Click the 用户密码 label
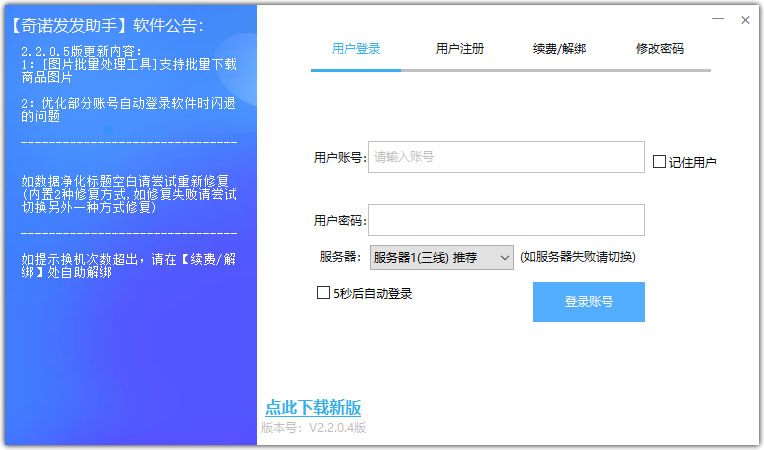The height and width of the screenshot is (450, 764). [x=340, y=221]
